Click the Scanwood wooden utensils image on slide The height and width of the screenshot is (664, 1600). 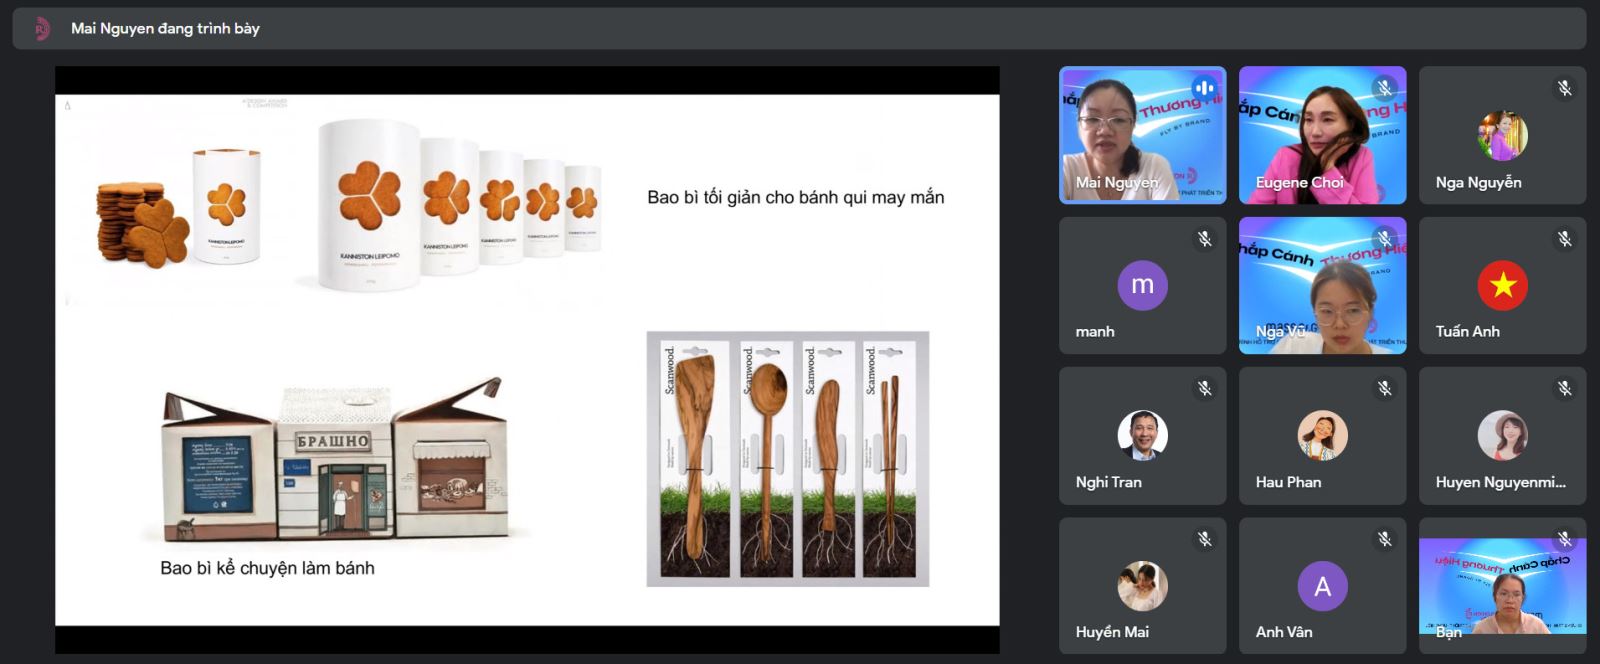(787, 459)
